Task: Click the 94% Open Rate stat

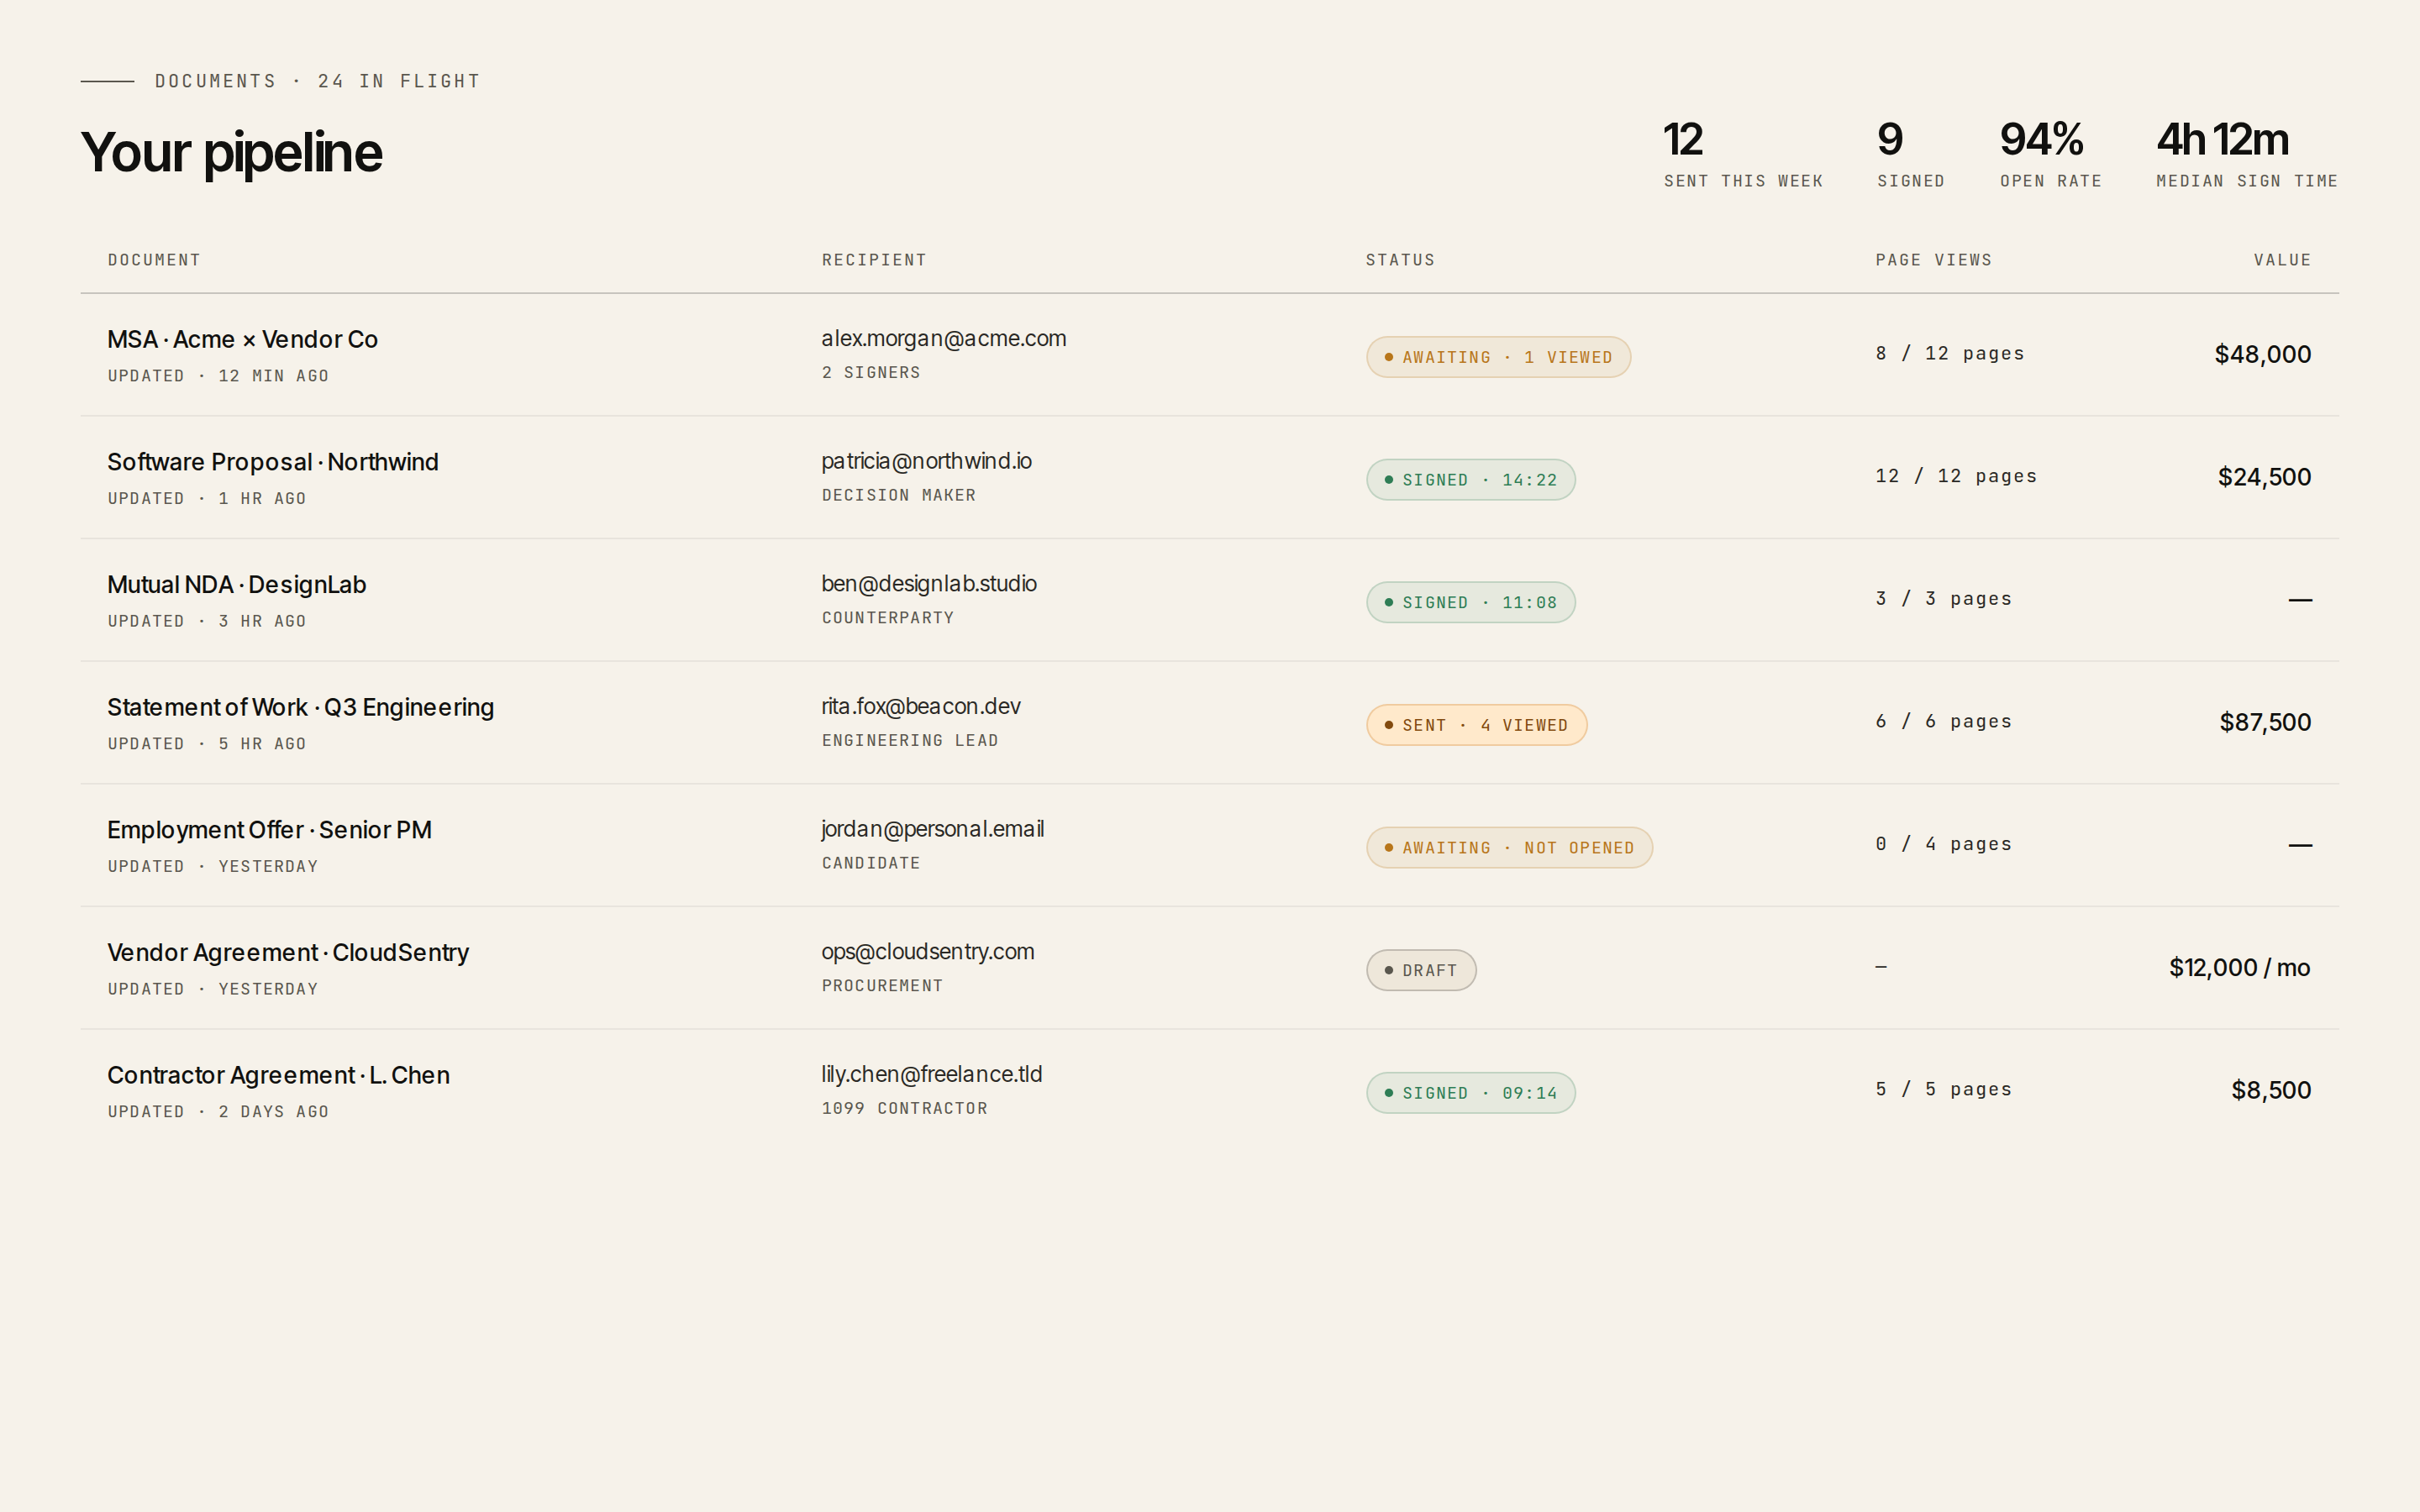Action: (2050, 154)
